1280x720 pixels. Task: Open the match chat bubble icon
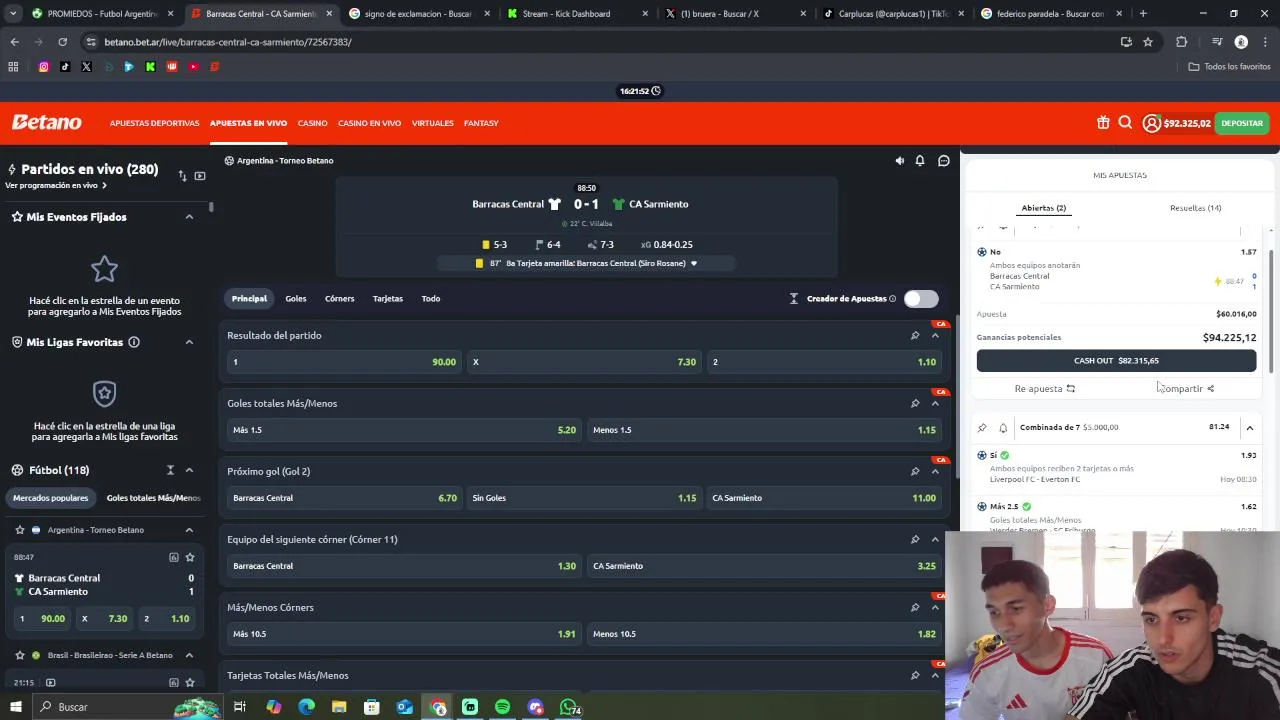click(x=943, y=160)
